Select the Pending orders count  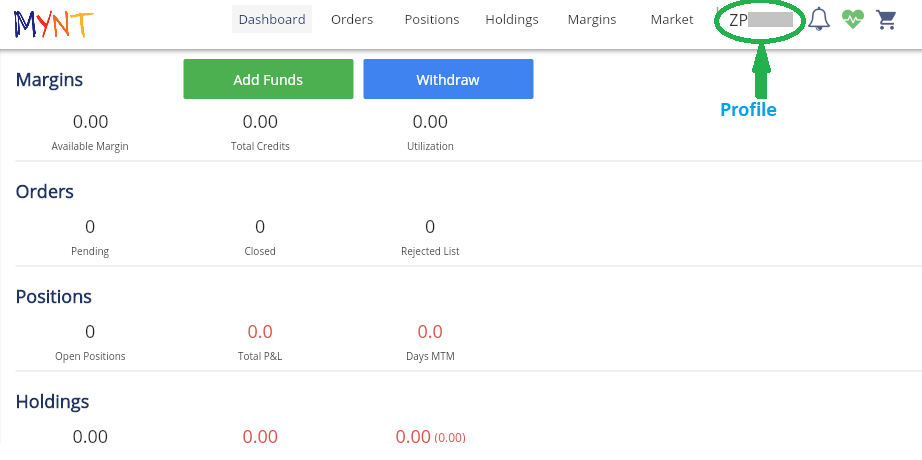pos(90,228)
